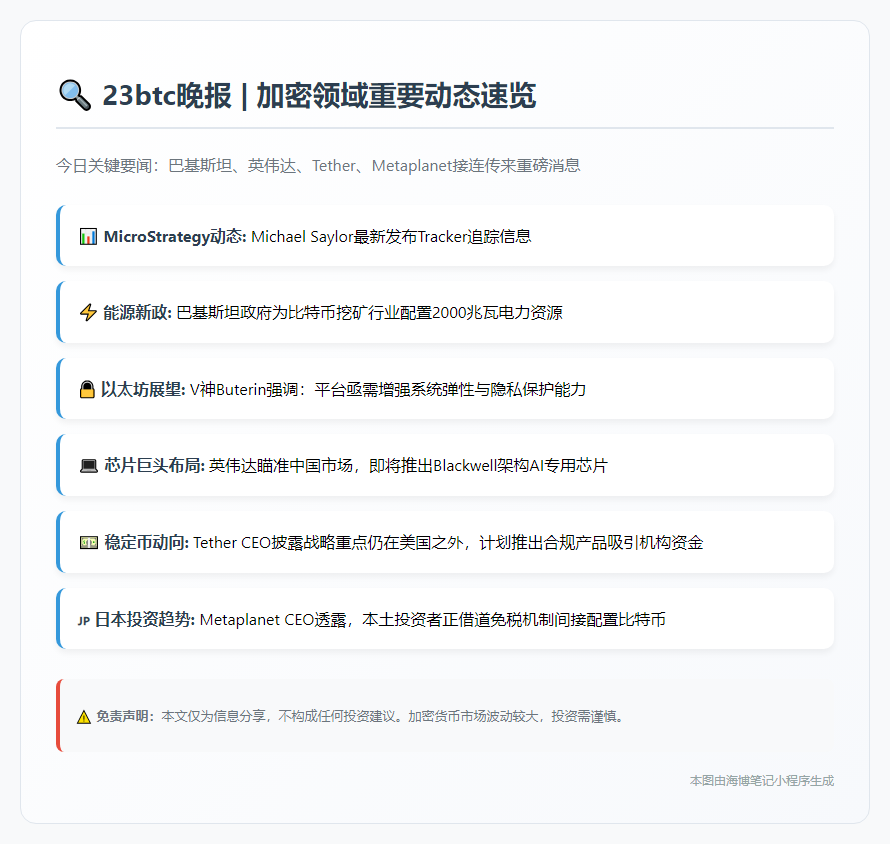This screenshot has width=890, height=844.
Task: Click the warning triangle icon beside 免责声明
Action: click(83, 717)
